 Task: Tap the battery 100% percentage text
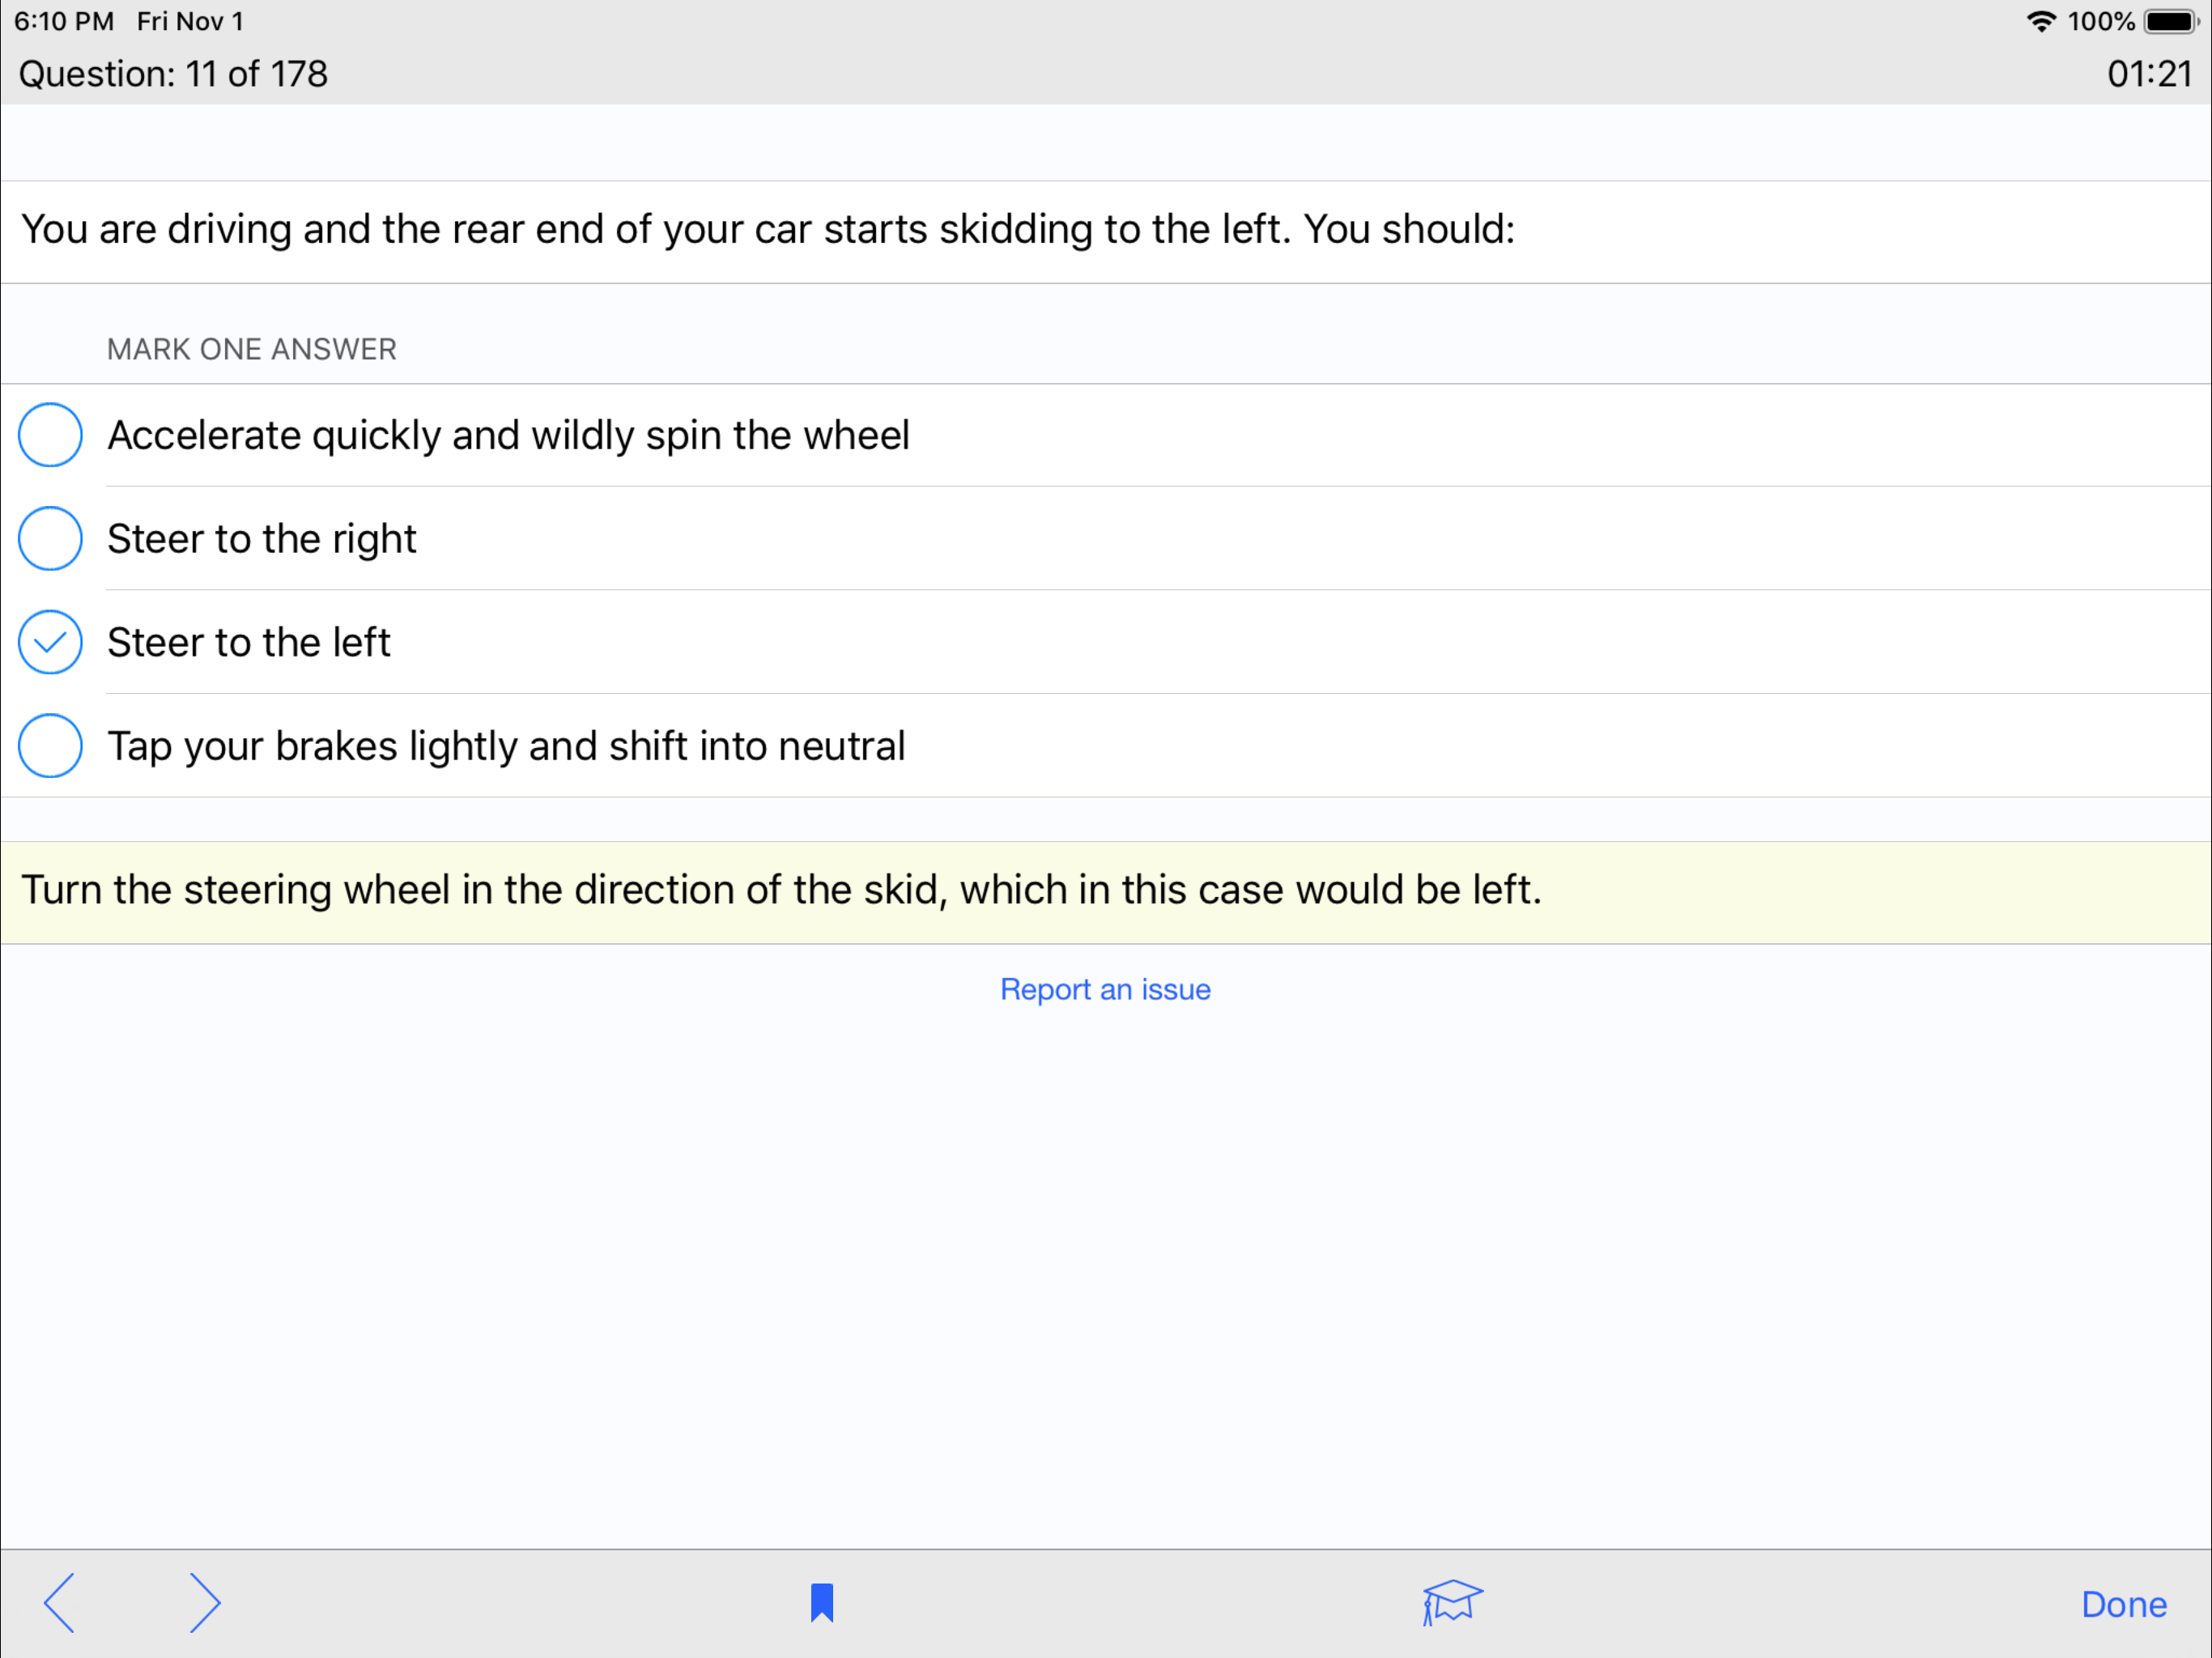(x=2100, y=21)
